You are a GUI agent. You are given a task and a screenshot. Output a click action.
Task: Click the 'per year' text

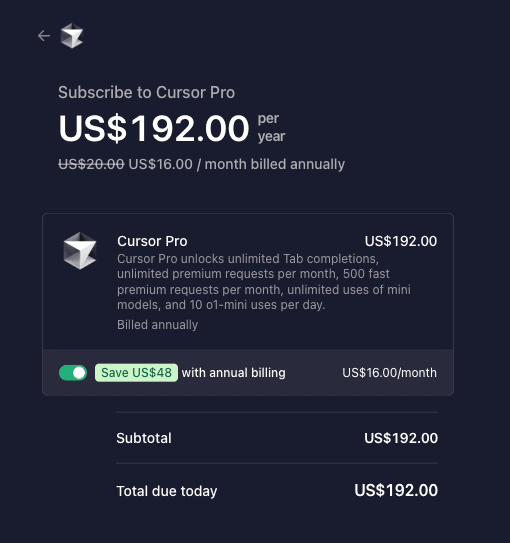271,127
